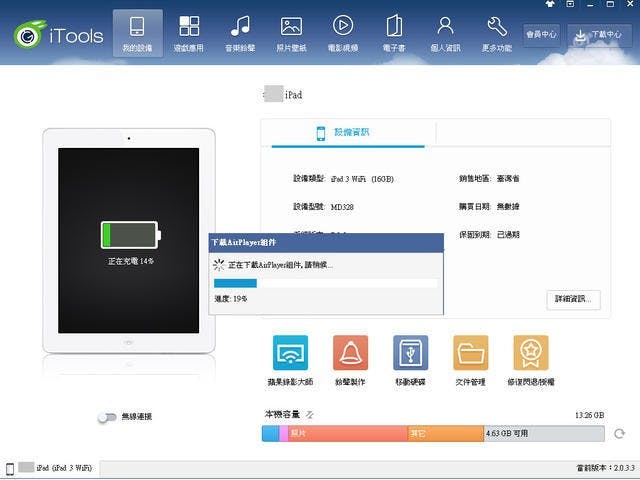Click the 詳細資訊 details button
This screenshot has width=640, height=480.
[573, 299]
